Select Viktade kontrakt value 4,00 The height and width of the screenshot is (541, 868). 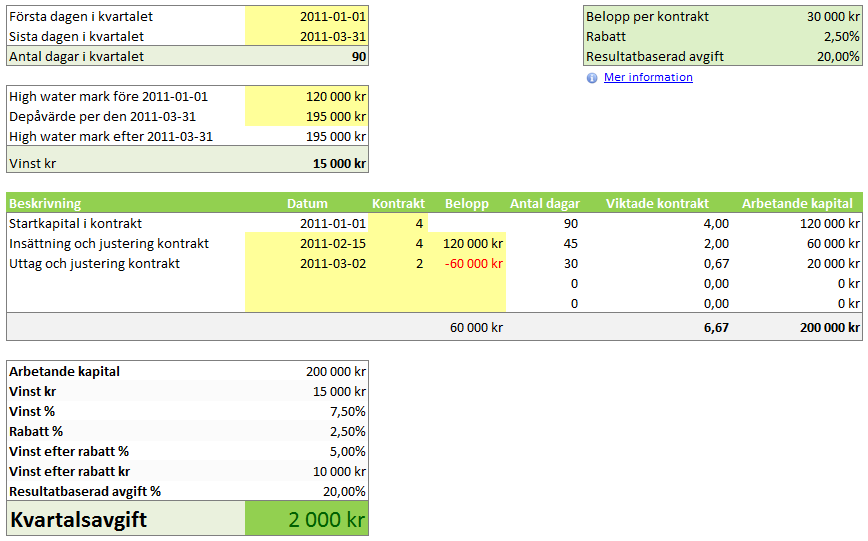pos(716,223)
